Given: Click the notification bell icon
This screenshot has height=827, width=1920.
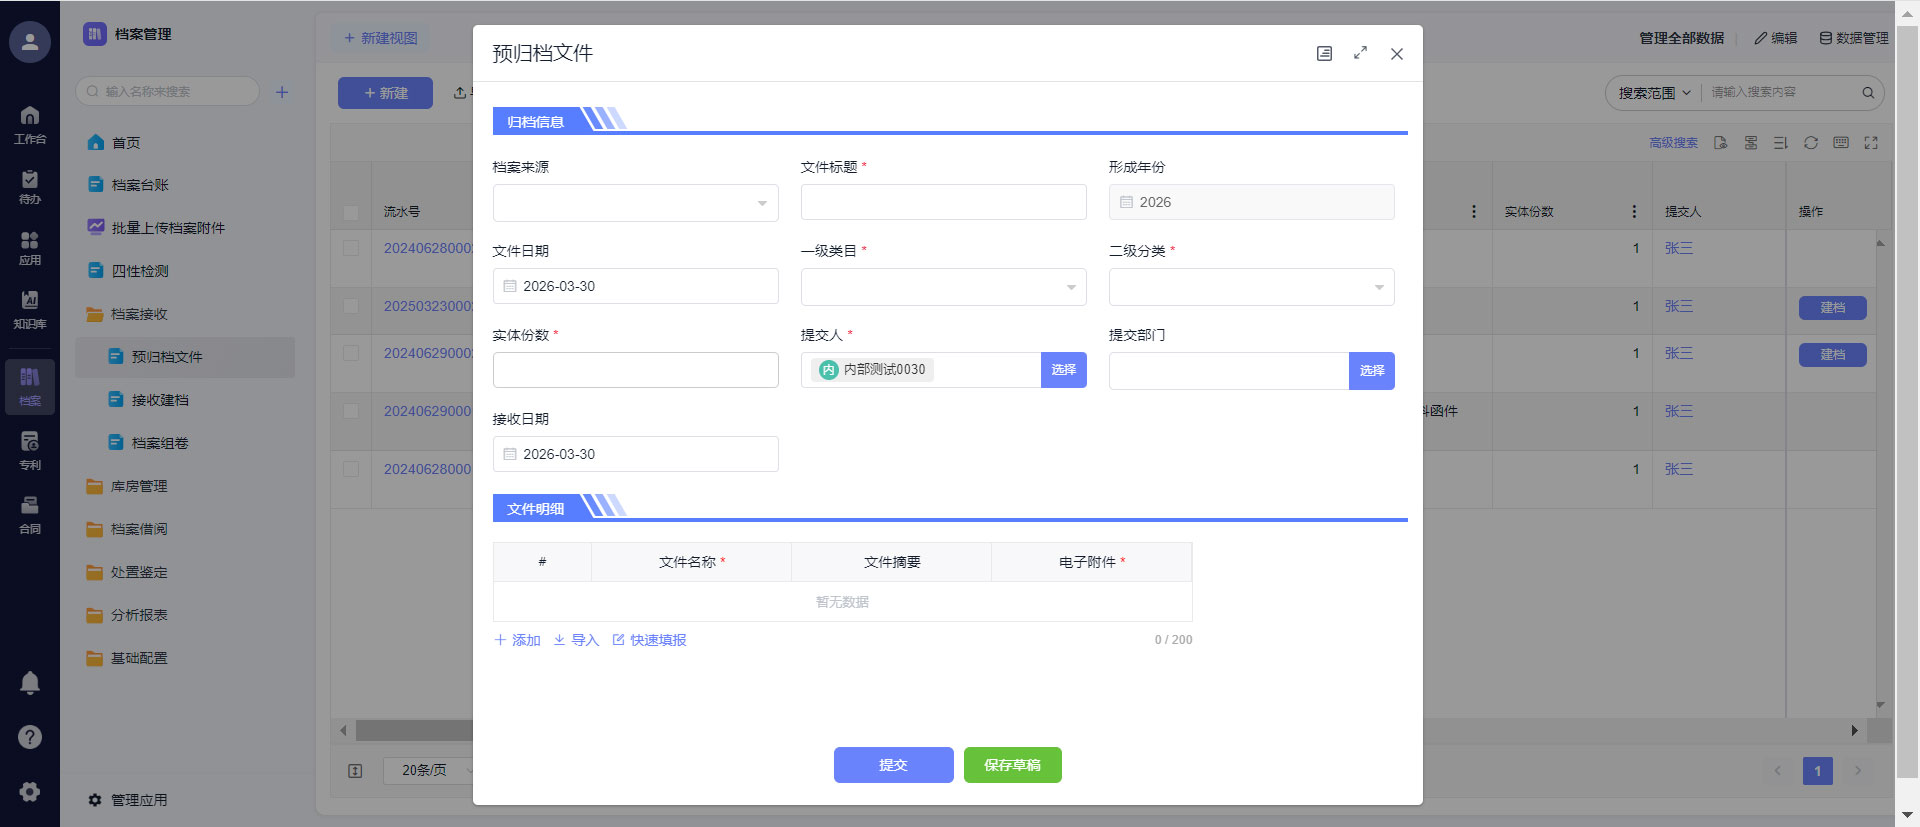Looking at the screenshot, I should 30,682.
